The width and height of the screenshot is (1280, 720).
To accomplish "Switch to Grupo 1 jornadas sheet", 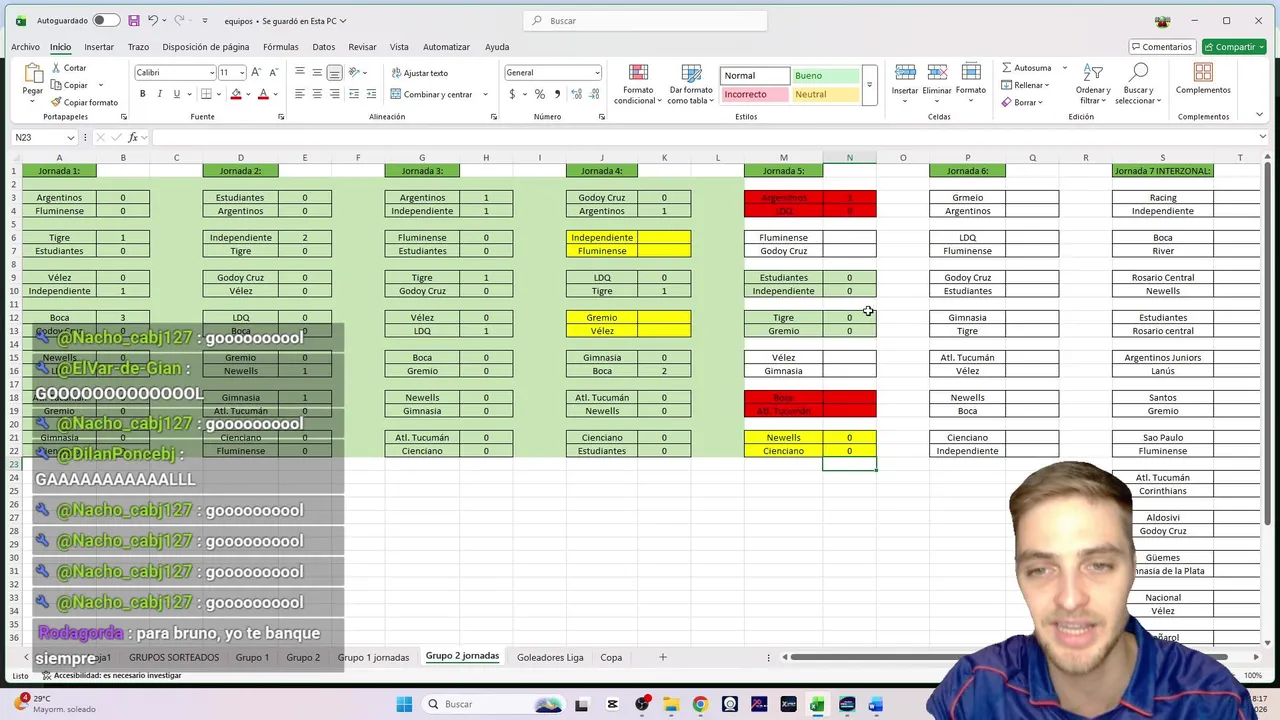I will 373,657.
